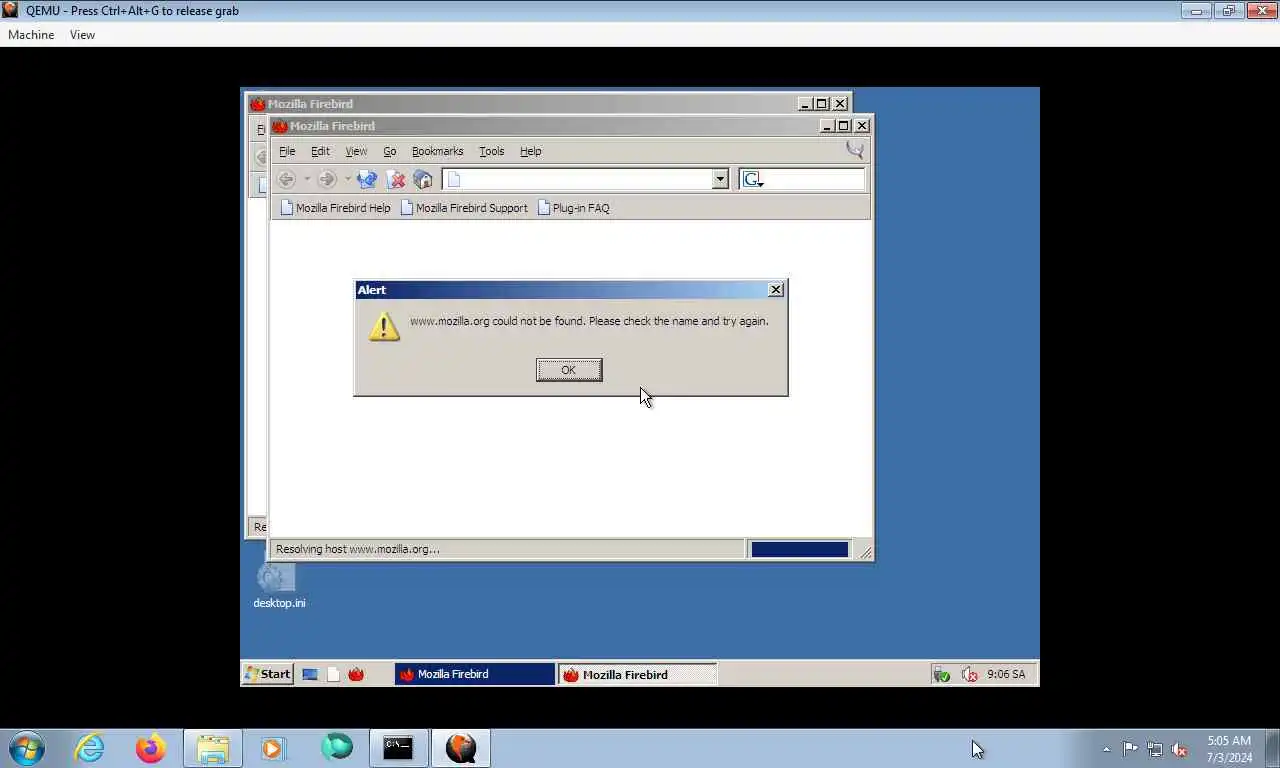
Task: Click the Show Desktop quick launch icon
Action: click(310, 674)
